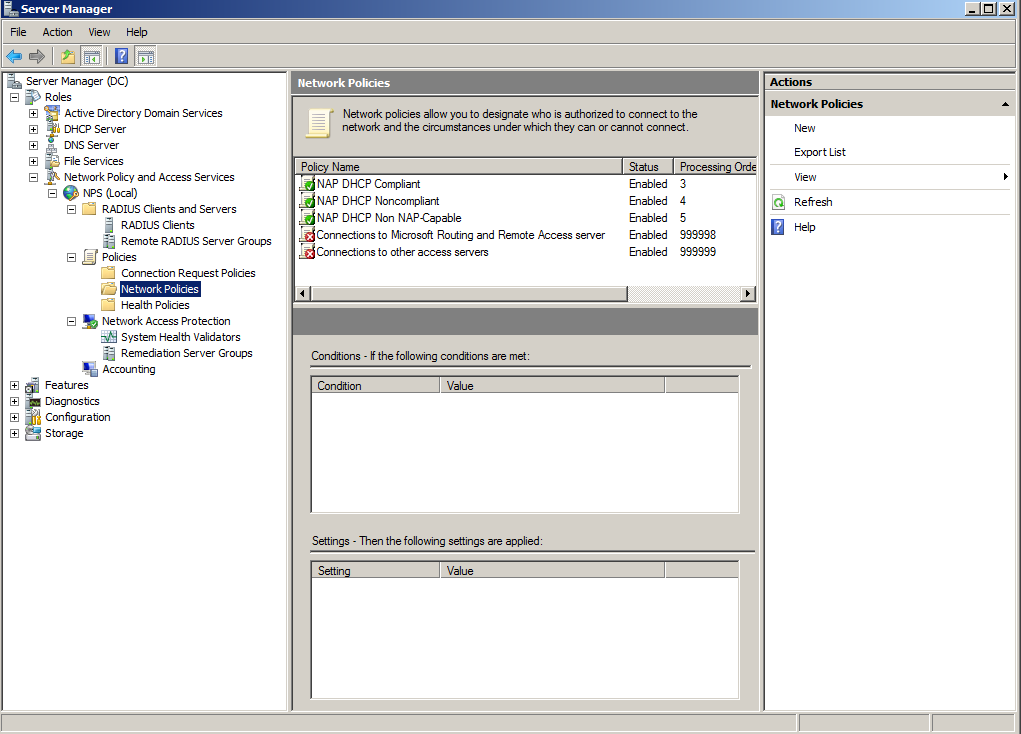Screen dimensions: 1021x734
Task: Click the Connections to other access servers icon
Action: [307, 252]
